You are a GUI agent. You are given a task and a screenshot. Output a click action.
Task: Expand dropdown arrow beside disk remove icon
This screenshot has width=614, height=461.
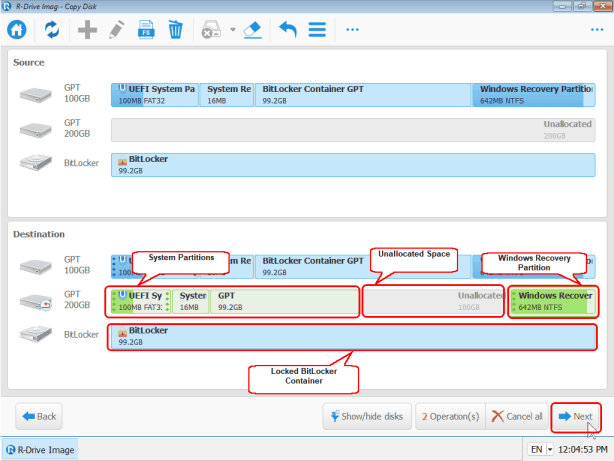(x=232, y=29)
